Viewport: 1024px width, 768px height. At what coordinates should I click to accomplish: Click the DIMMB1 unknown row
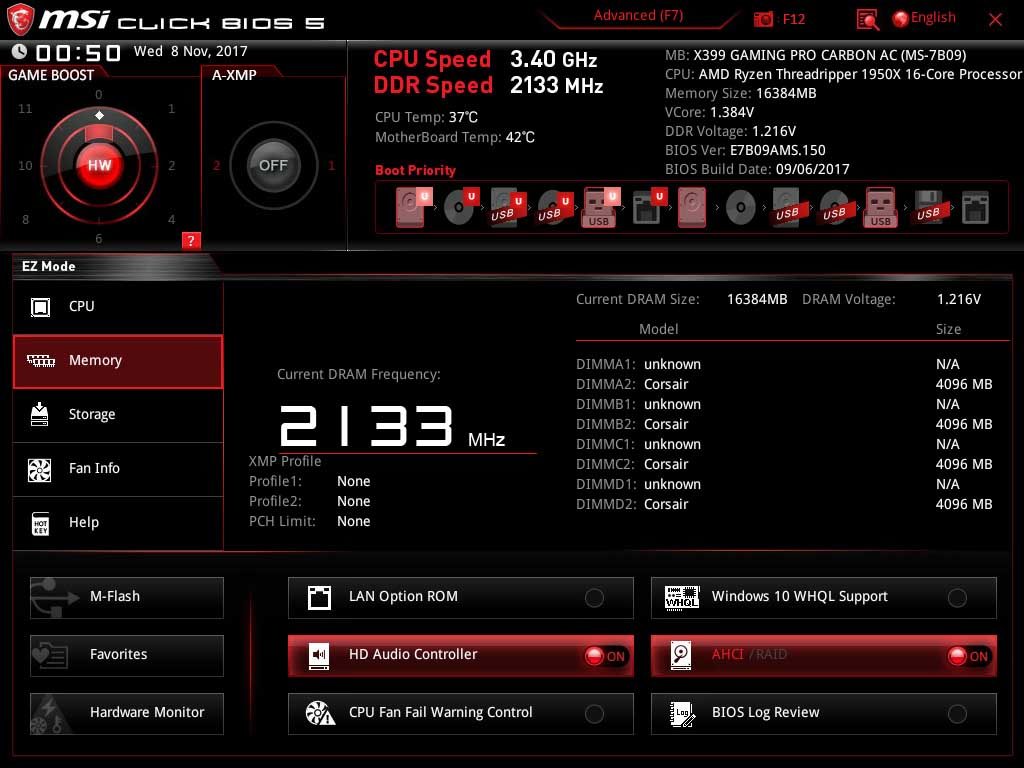pyautogui.click(x=784, y=404)
